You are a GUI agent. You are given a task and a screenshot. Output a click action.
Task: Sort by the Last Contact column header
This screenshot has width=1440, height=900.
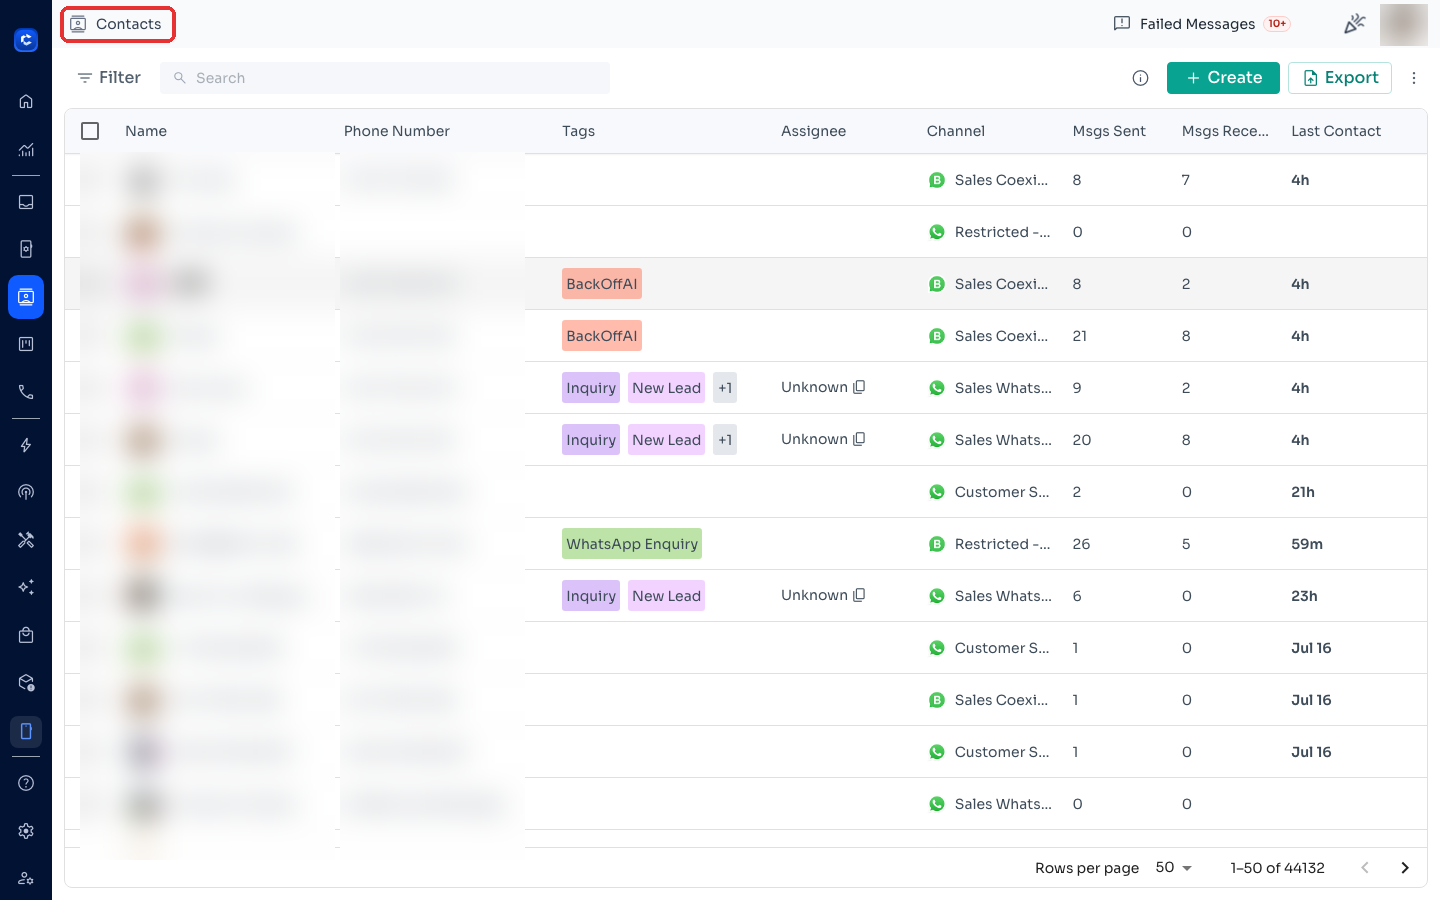(x=1336, y=131)
